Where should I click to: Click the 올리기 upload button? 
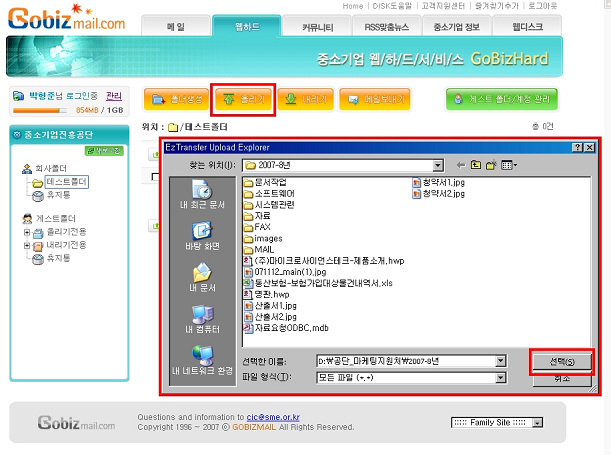tap(243, 99)
